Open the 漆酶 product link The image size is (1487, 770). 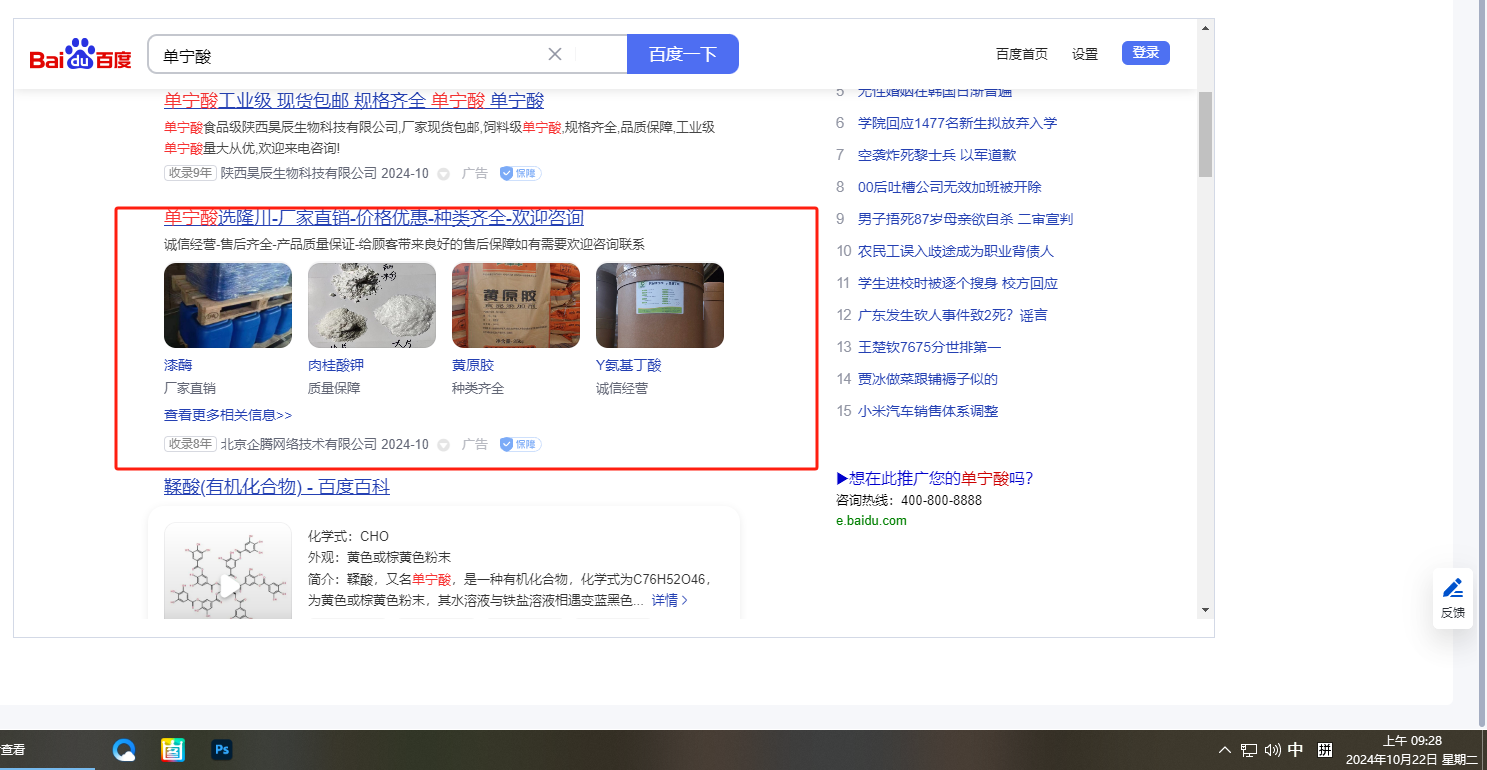(x=178, y=365)
